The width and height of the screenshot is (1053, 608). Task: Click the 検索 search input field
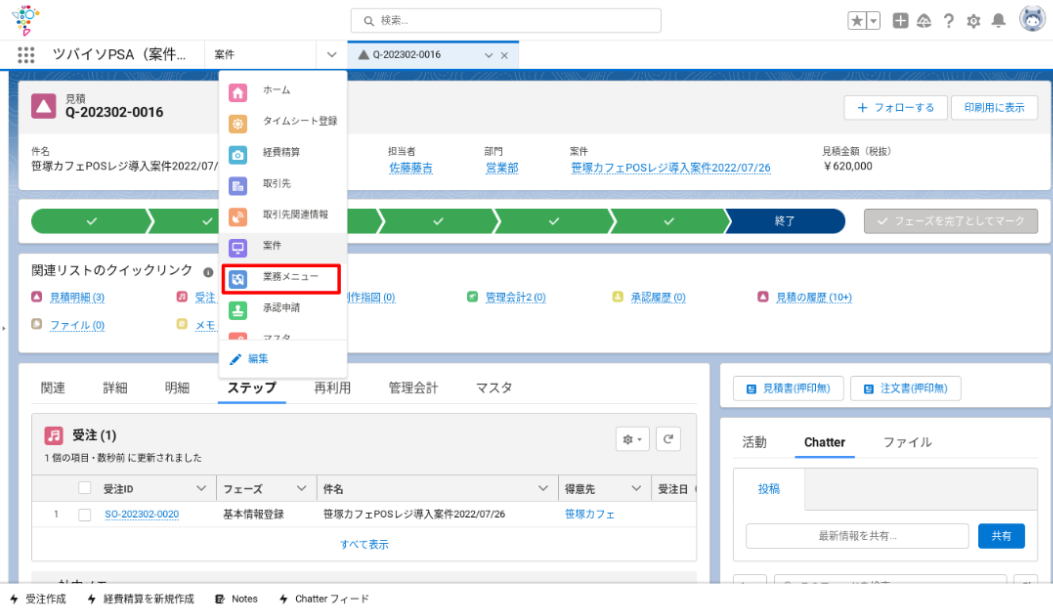click(505, 20)
